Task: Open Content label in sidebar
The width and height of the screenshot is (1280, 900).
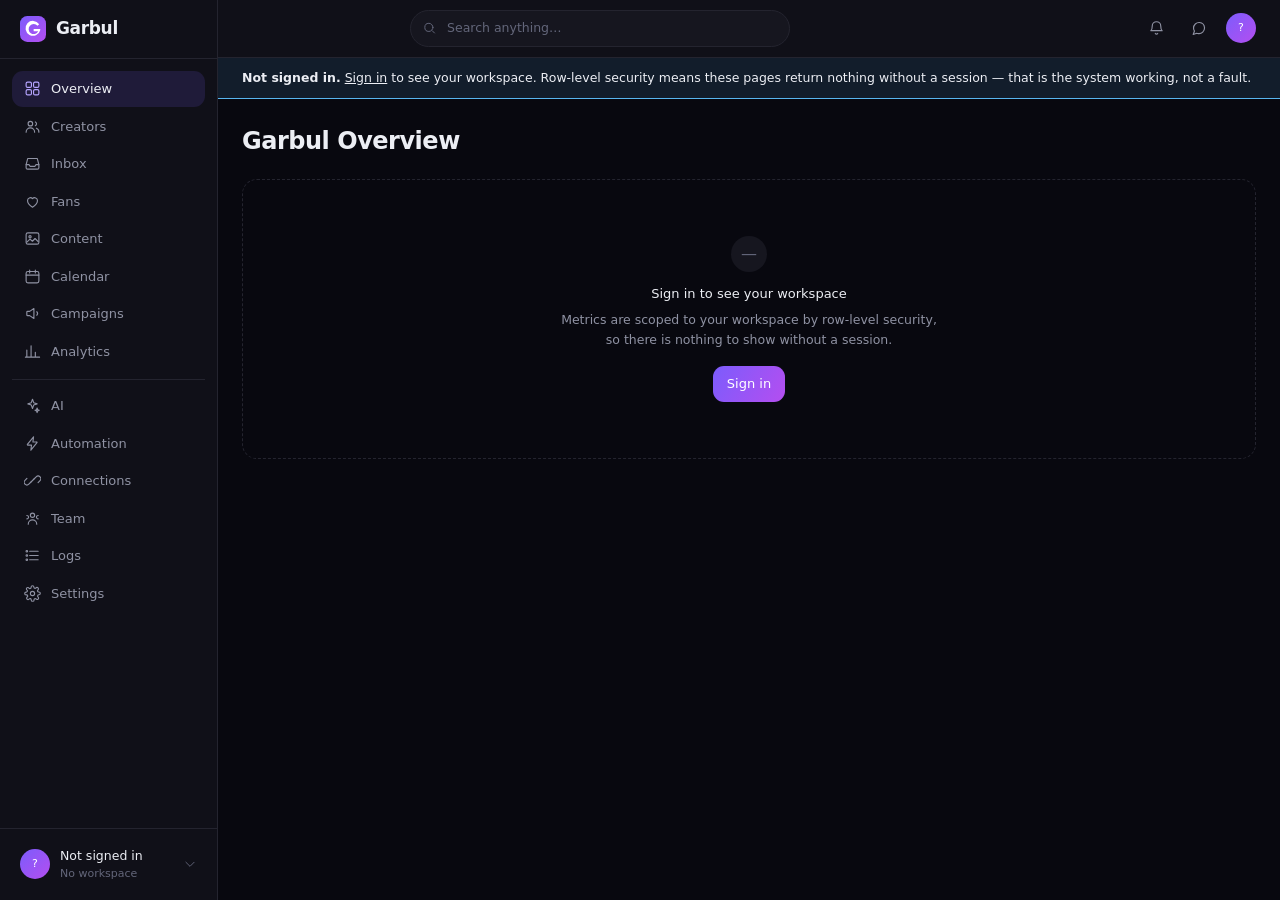Action: click(x=76, y=239)
